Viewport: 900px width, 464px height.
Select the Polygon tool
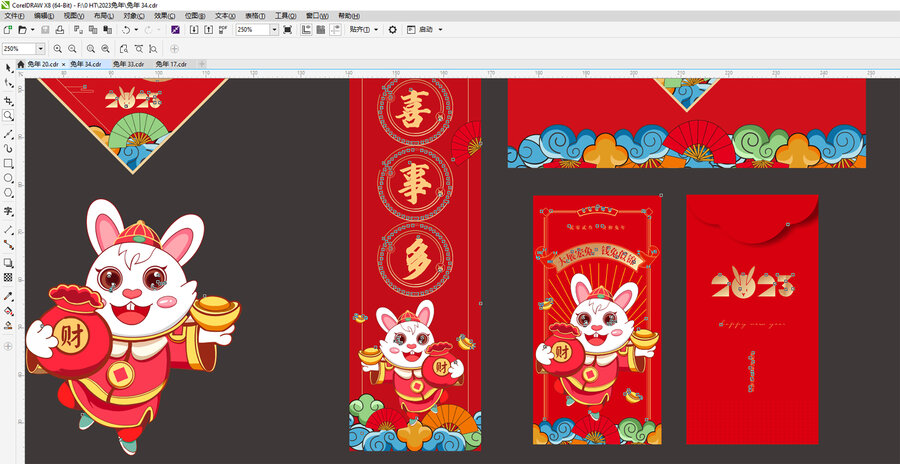click(8, 193)
